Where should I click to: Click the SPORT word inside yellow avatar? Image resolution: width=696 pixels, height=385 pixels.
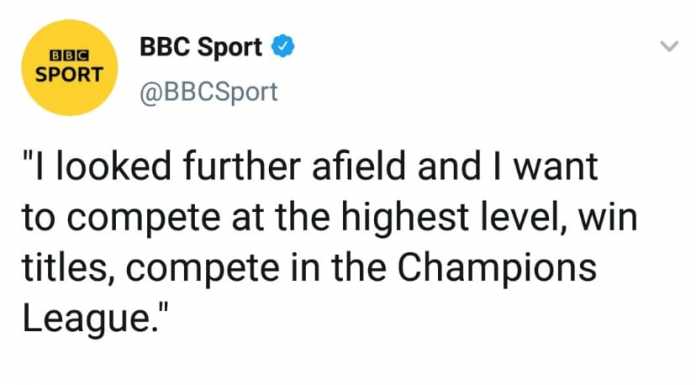tap(69, 75)
